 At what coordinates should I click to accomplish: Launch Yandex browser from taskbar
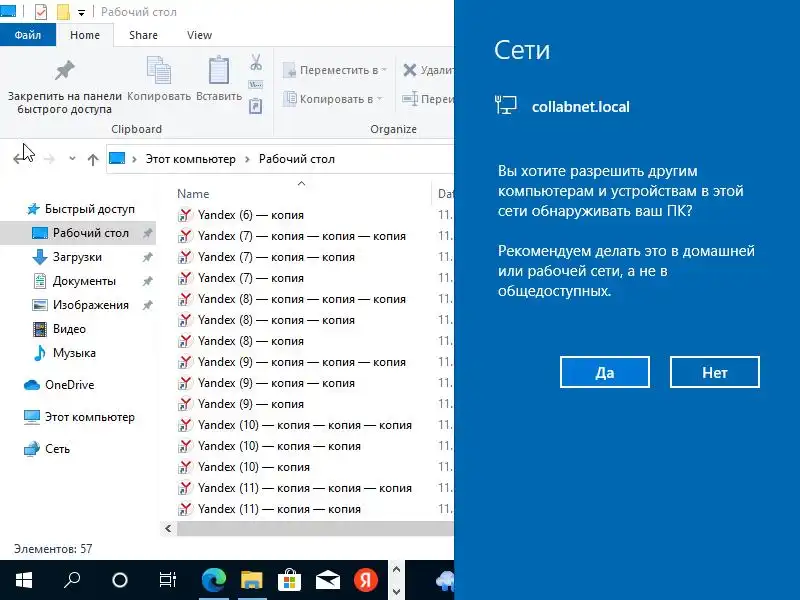(x=366, y=580)
